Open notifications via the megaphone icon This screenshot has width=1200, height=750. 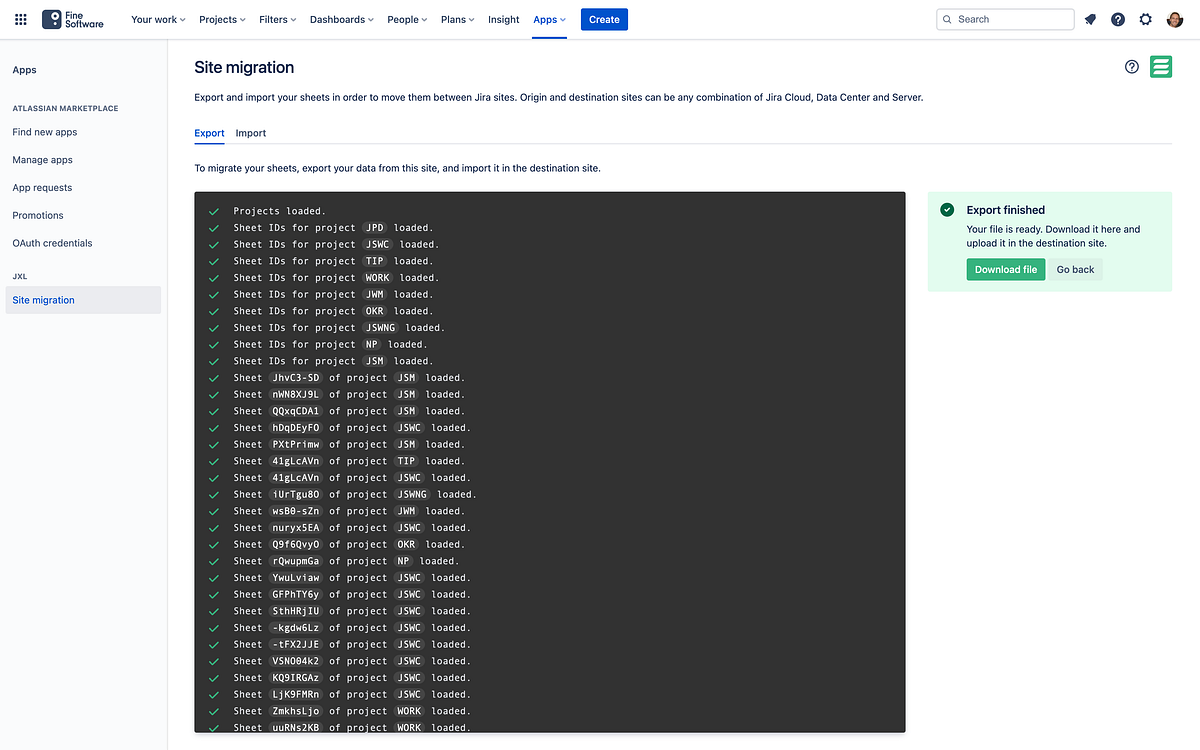1089,19
